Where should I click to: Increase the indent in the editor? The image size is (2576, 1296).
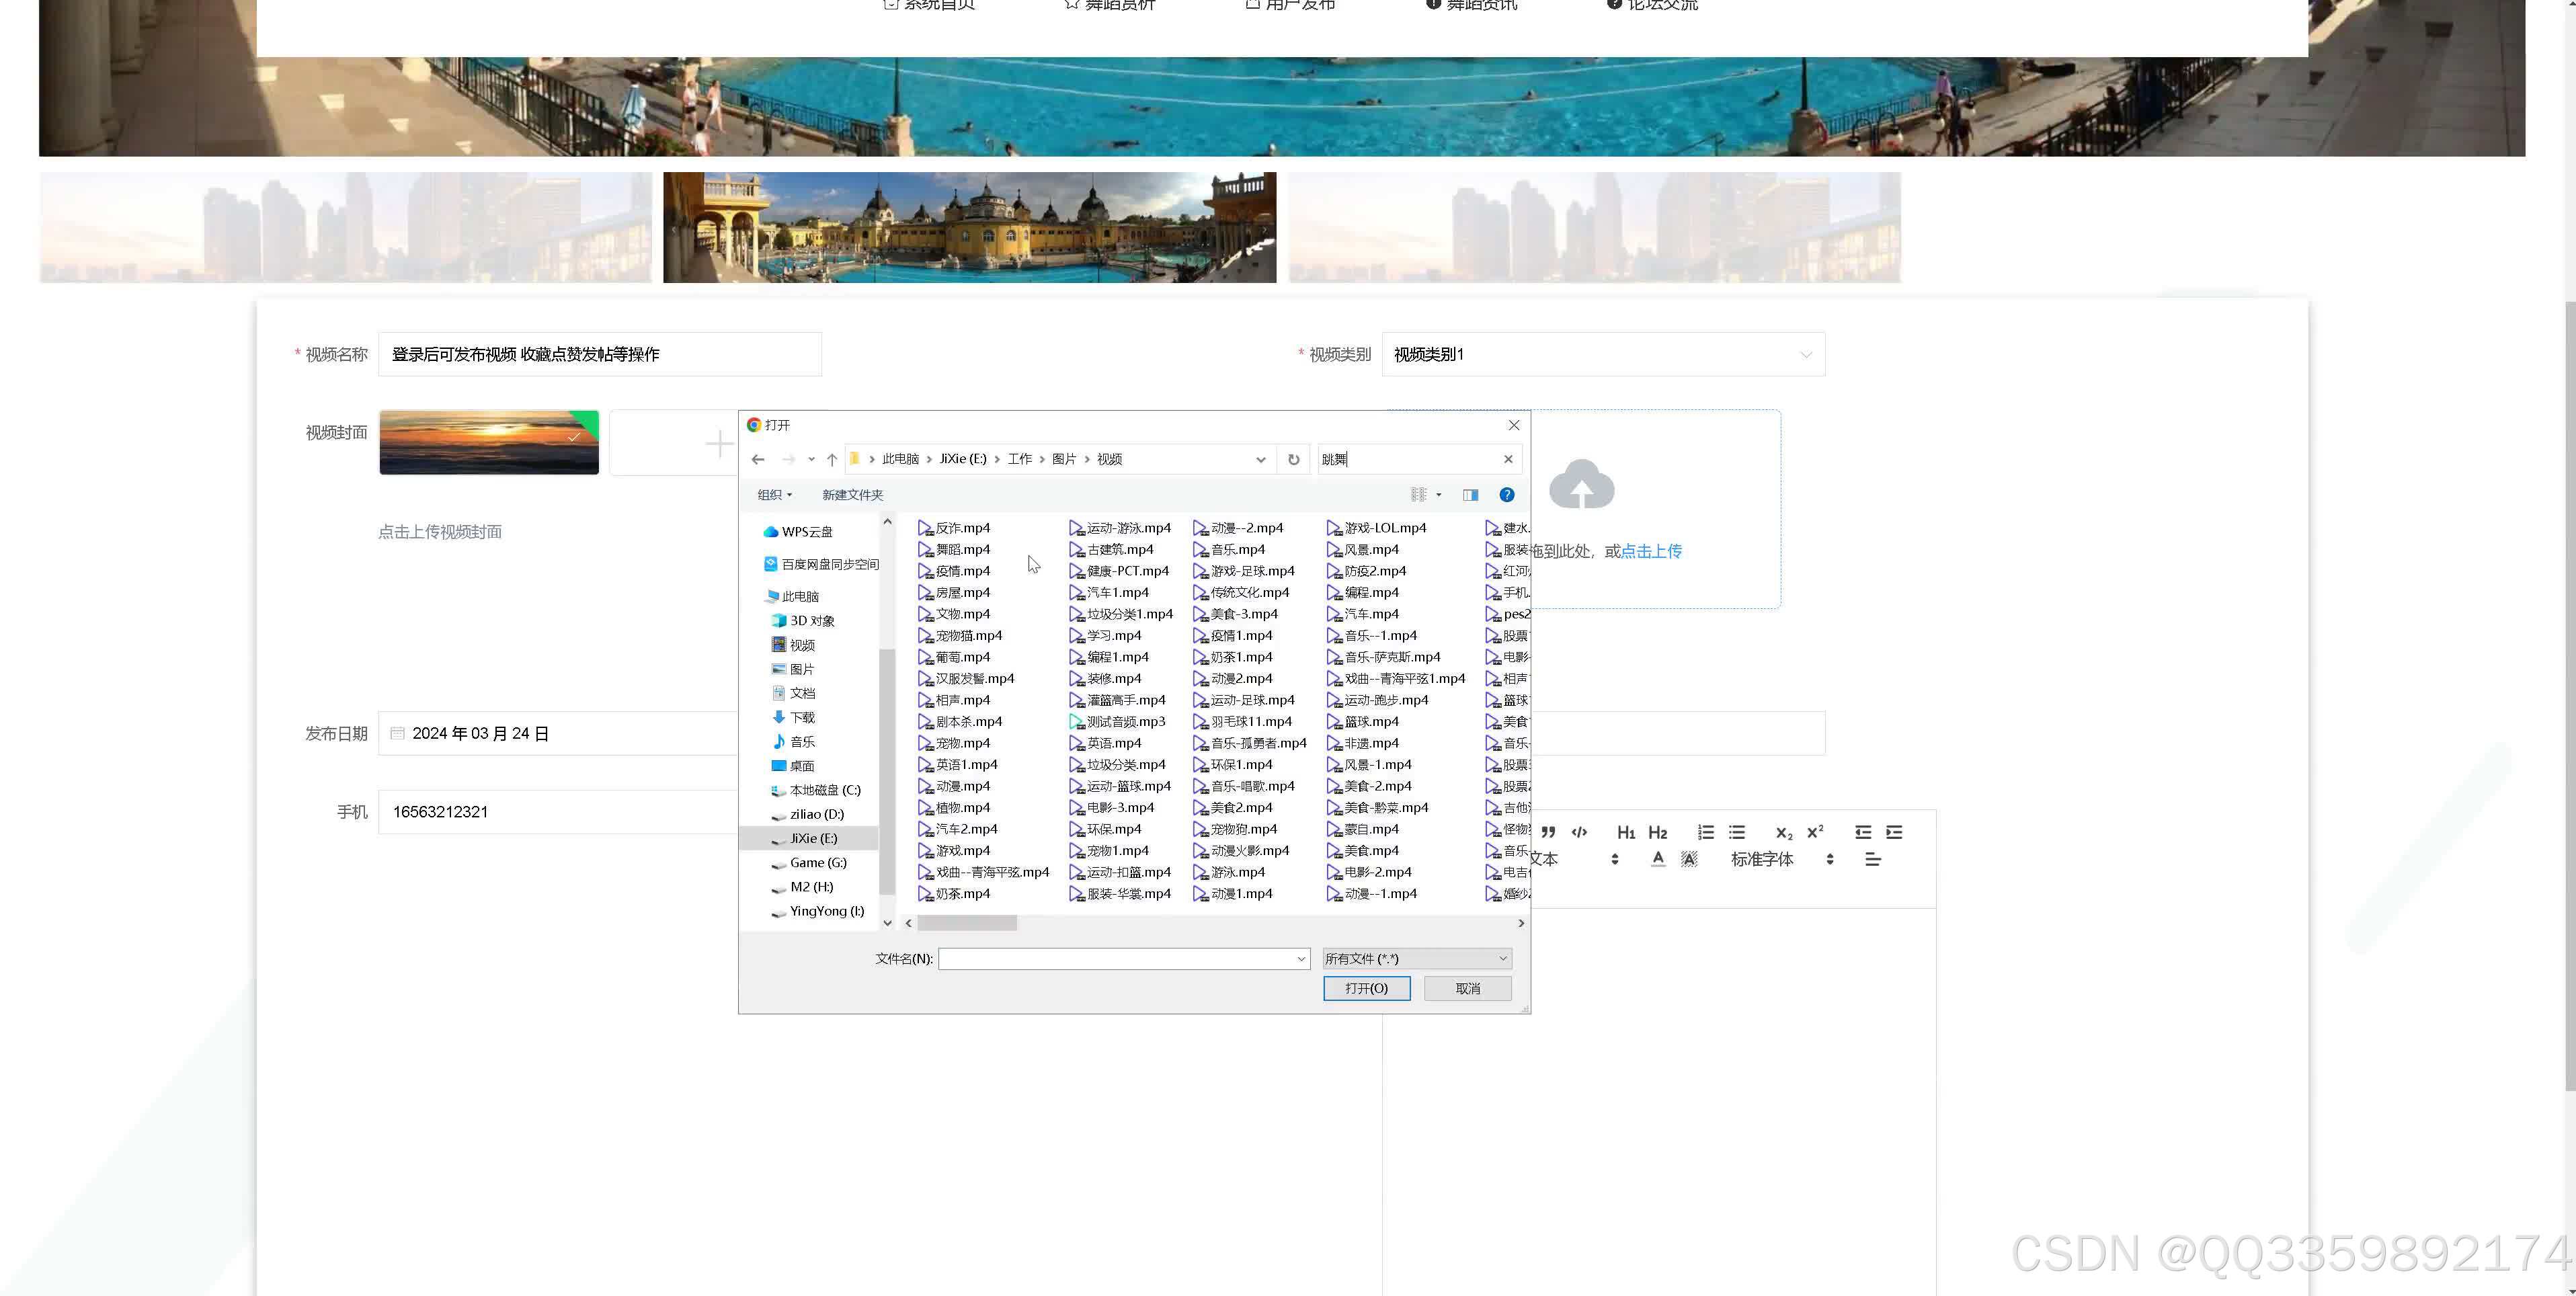(x=1894, y=832)
